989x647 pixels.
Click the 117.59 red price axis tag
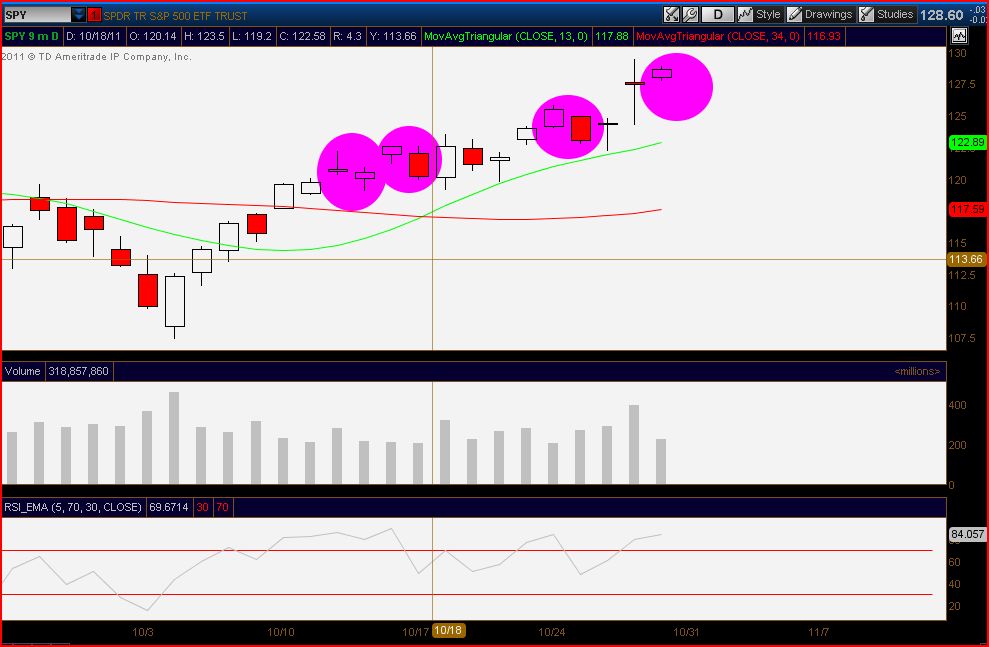[x=967, y=209]
